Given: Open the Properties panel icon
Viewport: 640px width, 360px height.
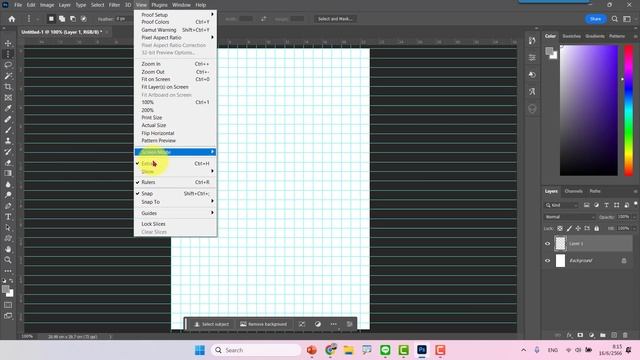Looking at the screenshot, I should [x=532, y=58].
